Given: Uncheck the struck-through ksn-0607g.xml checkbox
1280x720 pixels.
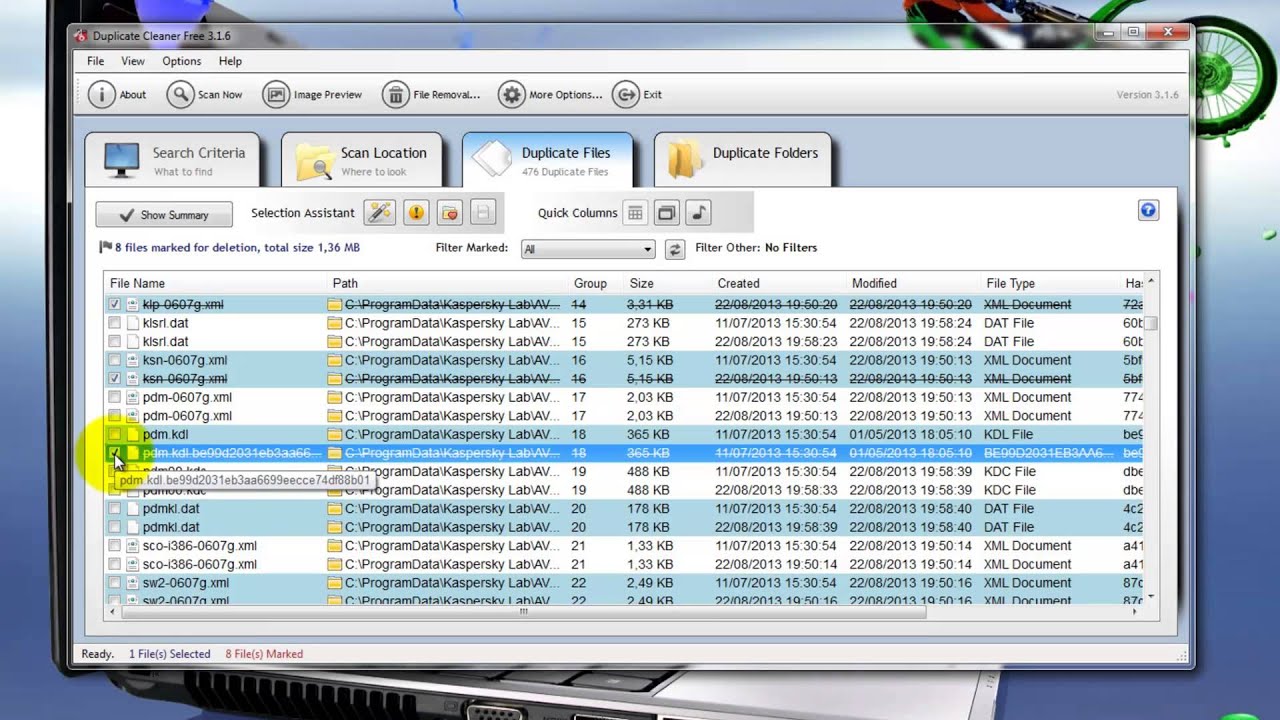Looking at the screenshot, I should click(x=115, y=379).
